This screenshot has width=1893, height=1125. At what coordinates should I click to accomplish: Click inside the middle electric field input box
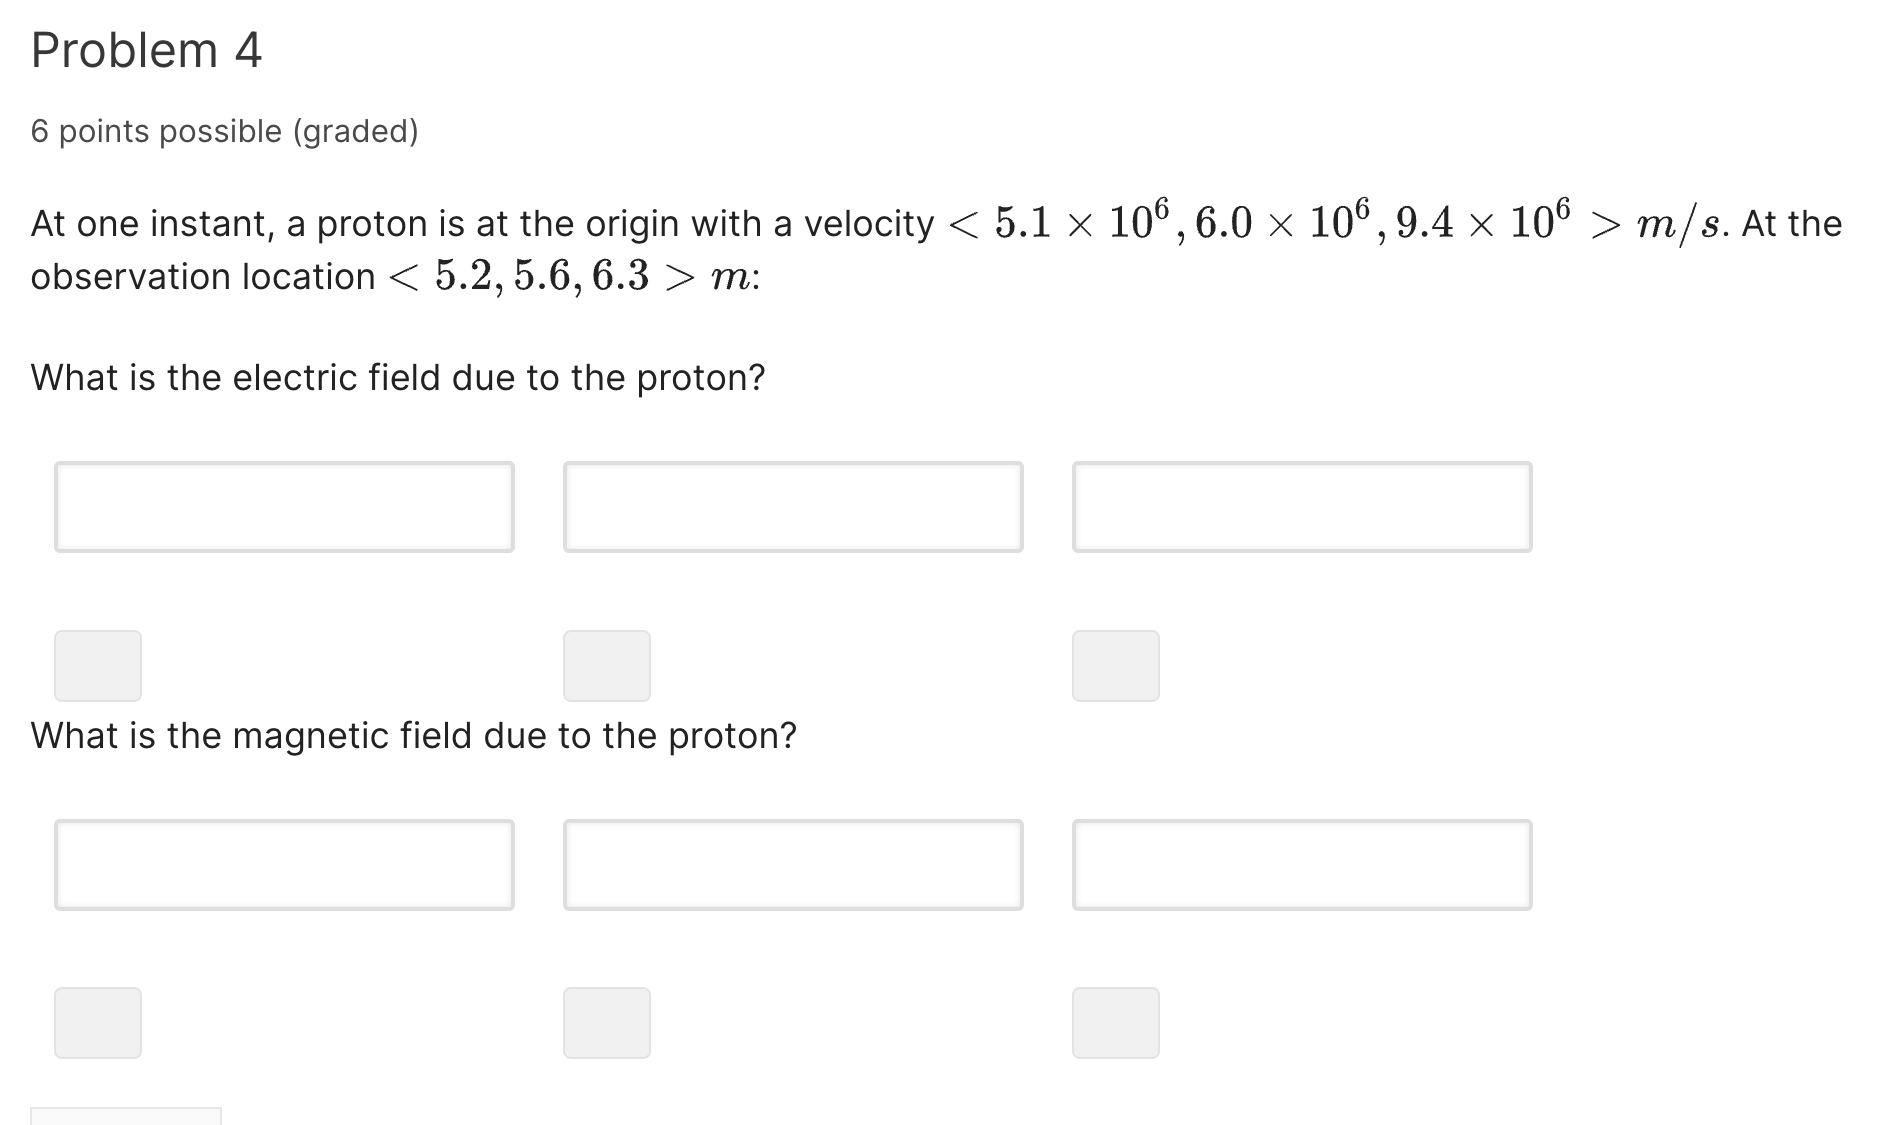[x=792, y=507]
